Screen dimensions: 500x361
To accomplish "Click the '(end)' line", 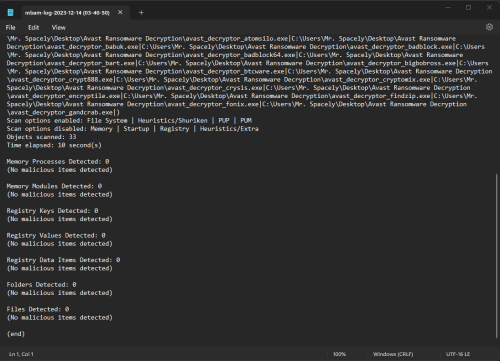I will coord(16,334).
